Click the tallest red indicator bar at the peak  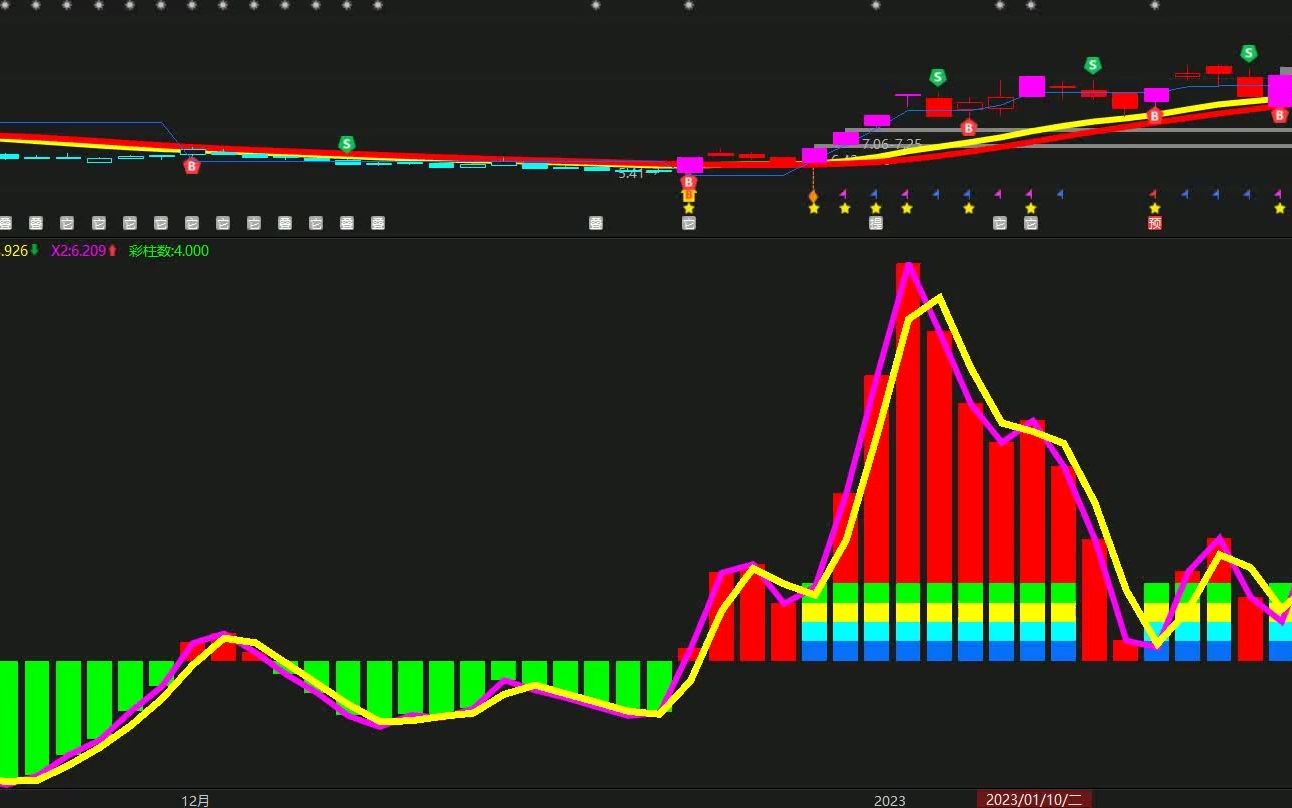pos(908,422)
